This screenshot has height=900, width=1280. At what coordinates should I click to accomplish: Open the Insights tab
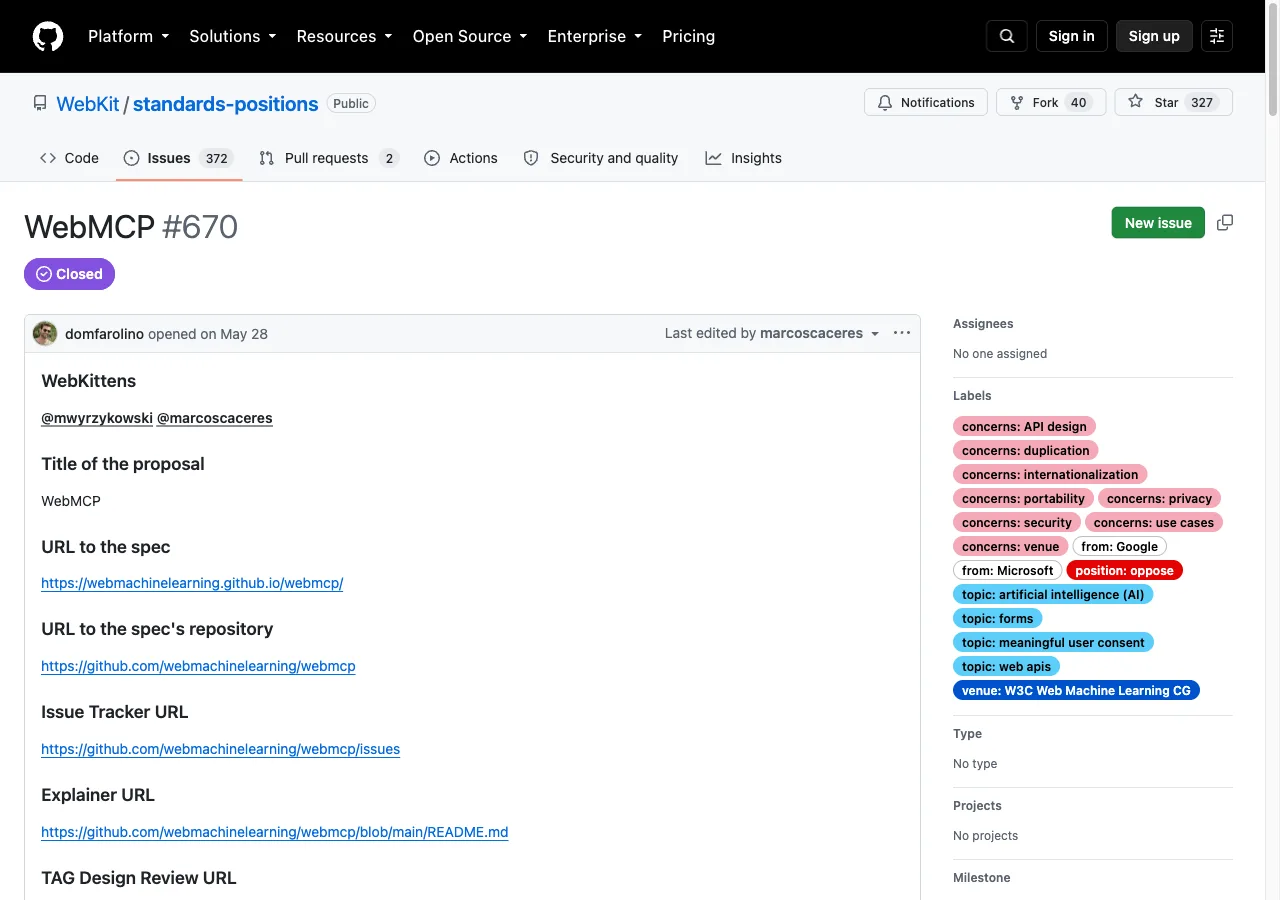click(743, 158)
